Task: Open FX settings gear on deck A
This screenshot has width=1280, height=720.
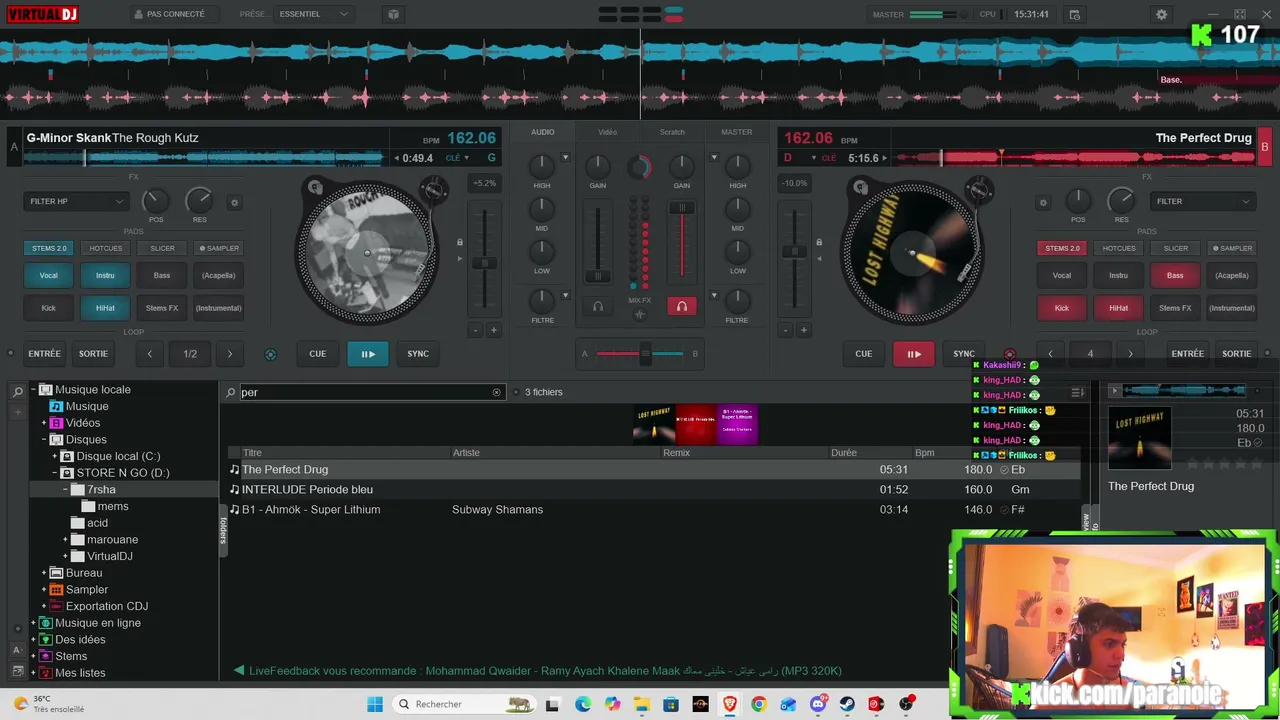Action: [235, 202]
